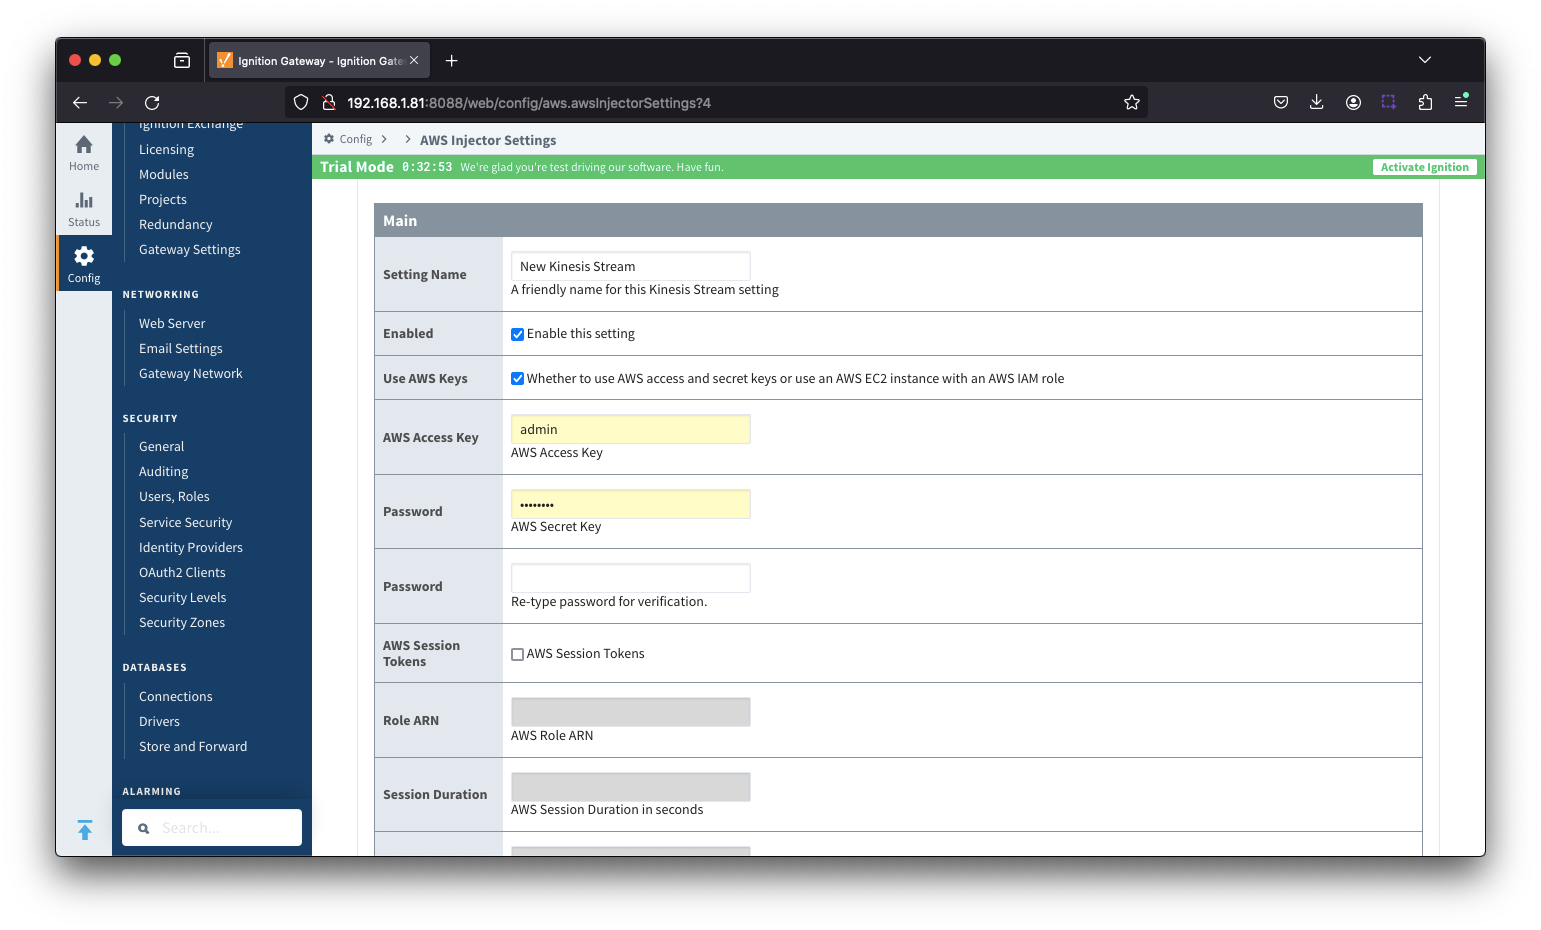Open the browser hamburger application menu

pos(1460,103)
